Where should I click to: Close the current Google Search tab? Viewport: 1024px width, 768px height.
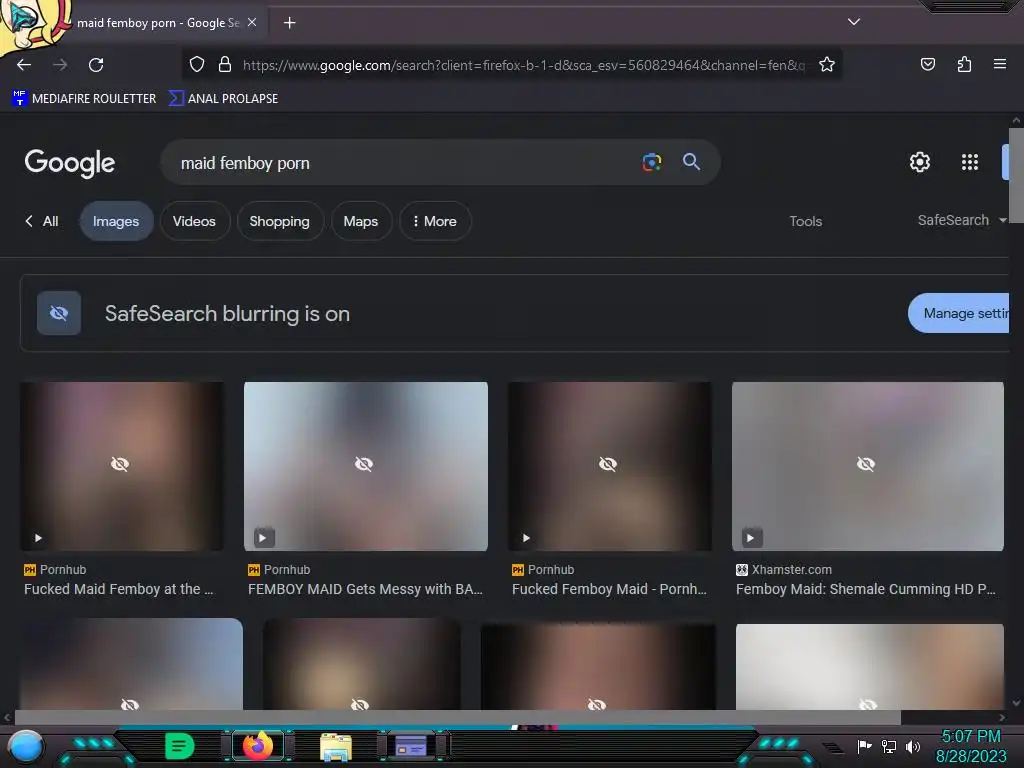pyautogui.click(x=252, y=22)
